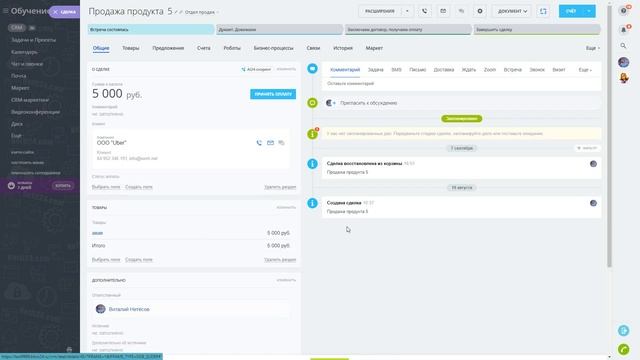Open chat with ООО Uber via chat icon
This screenshot has height=360, width=640.
coord(282,143)
